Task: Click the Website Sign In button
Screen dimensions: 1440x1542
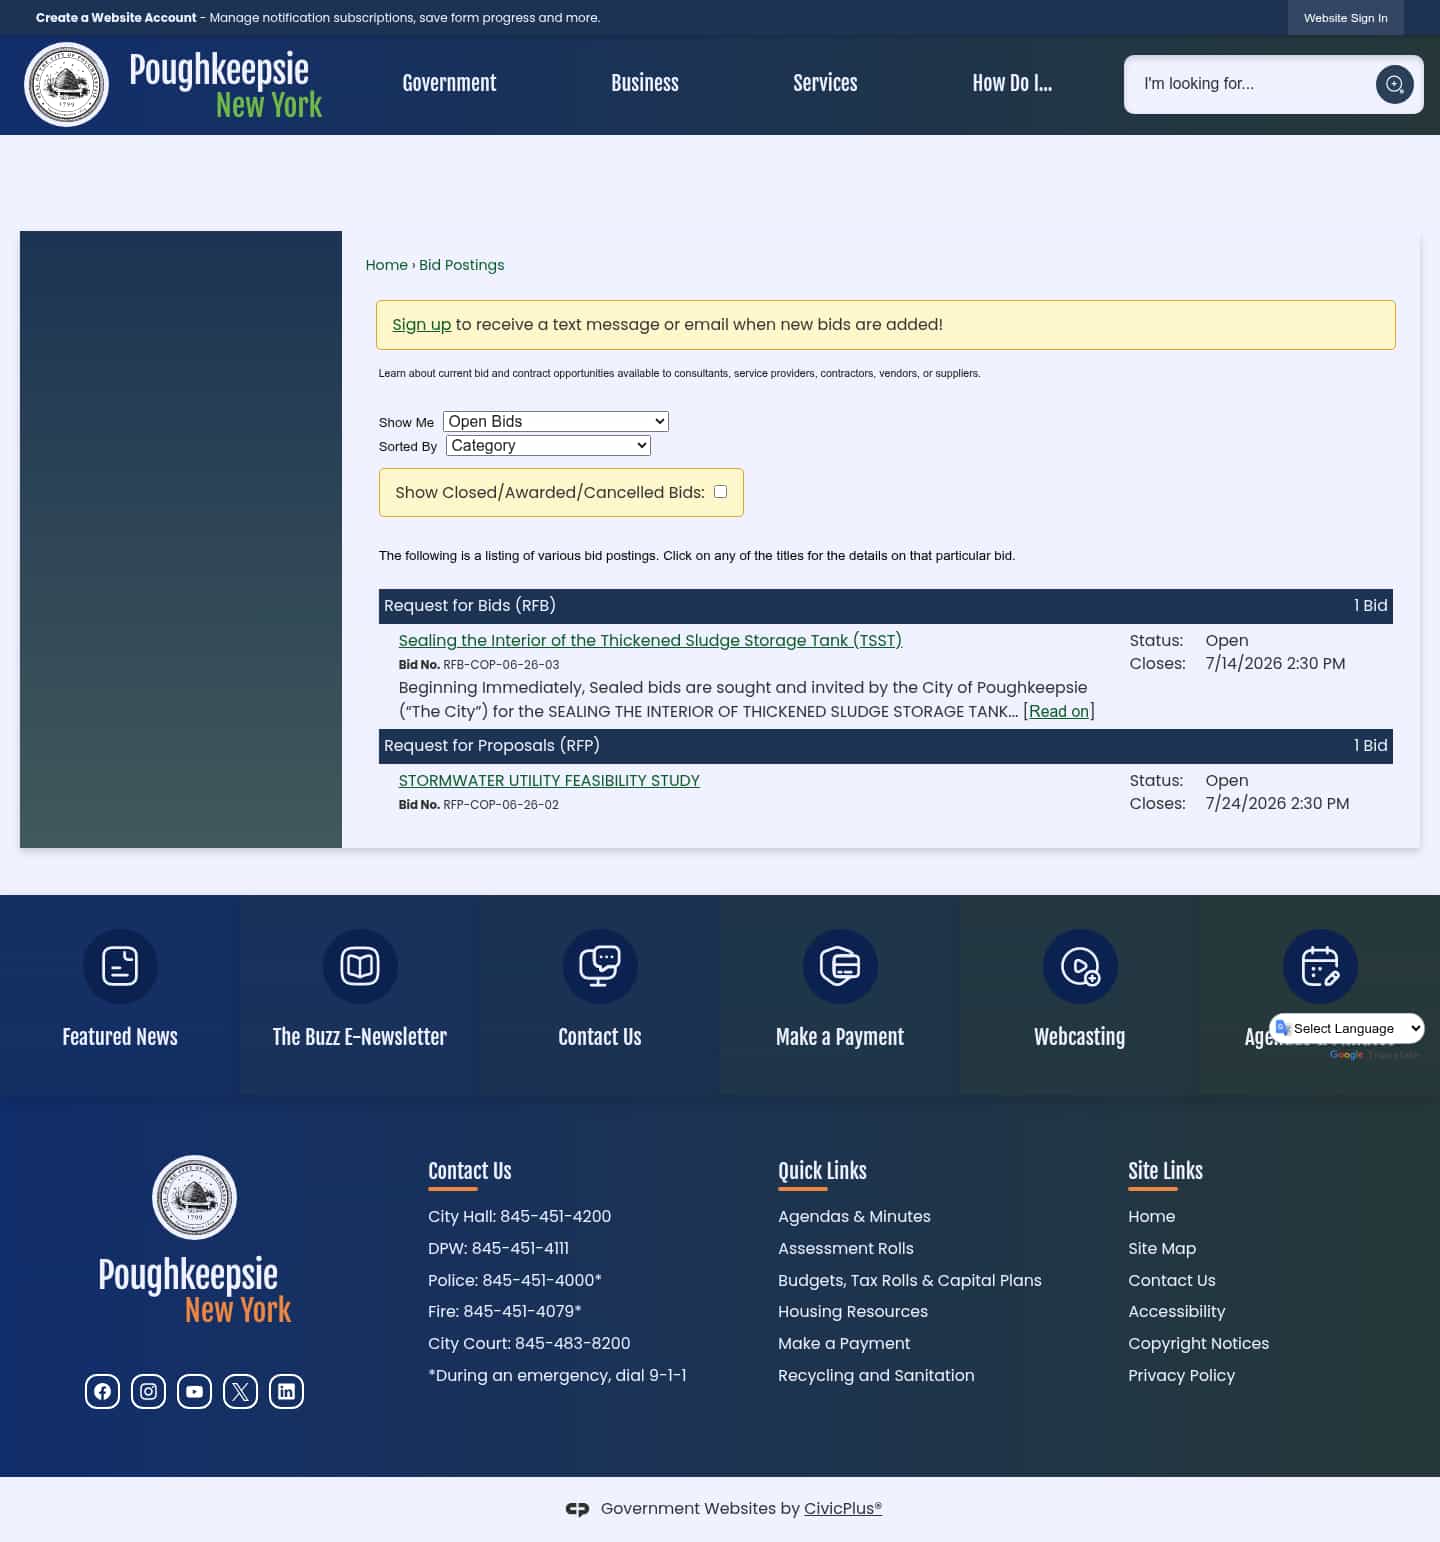Action: 1345,18
